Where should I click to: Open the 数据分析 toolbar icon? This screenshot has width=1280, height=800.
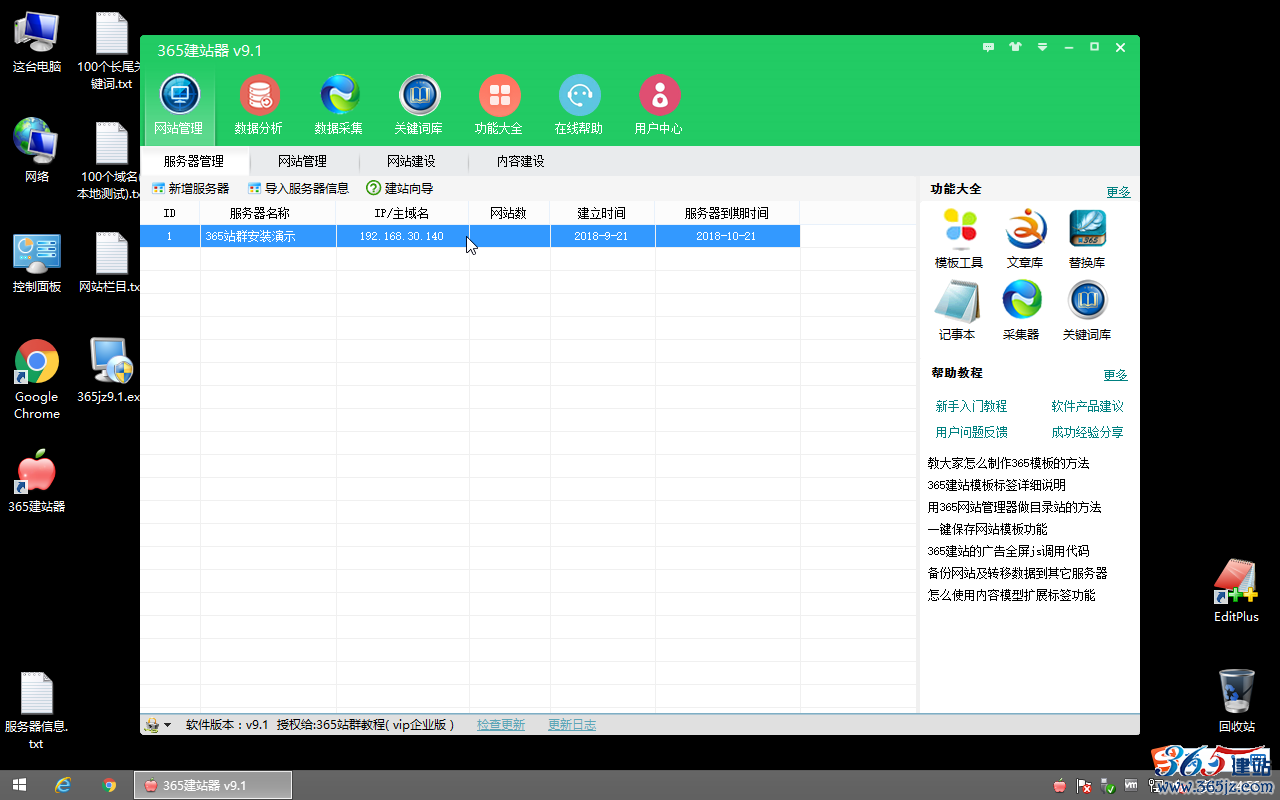click(259, 105)
